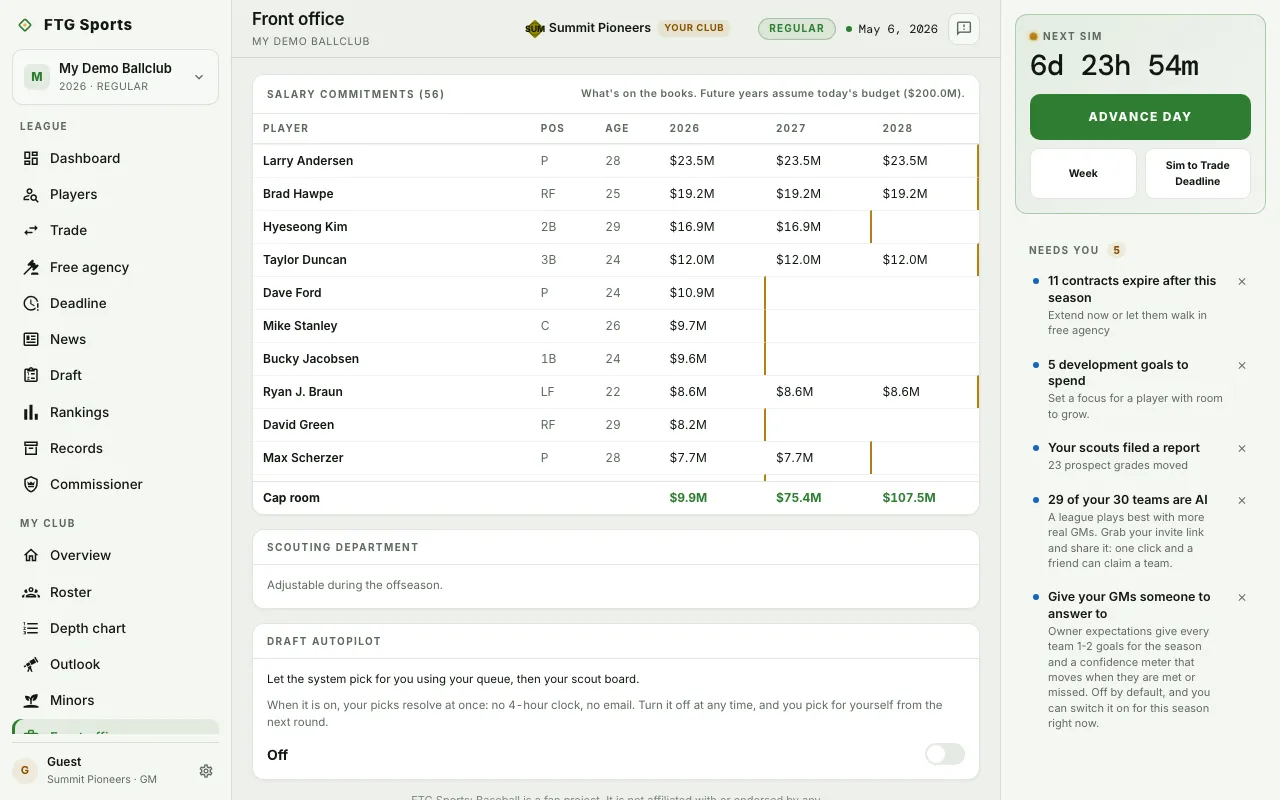The height and width of the screenshot is (800, 1280).
Task: Select Brad Hawpe in salary table
Action: (x=616, y=194)
